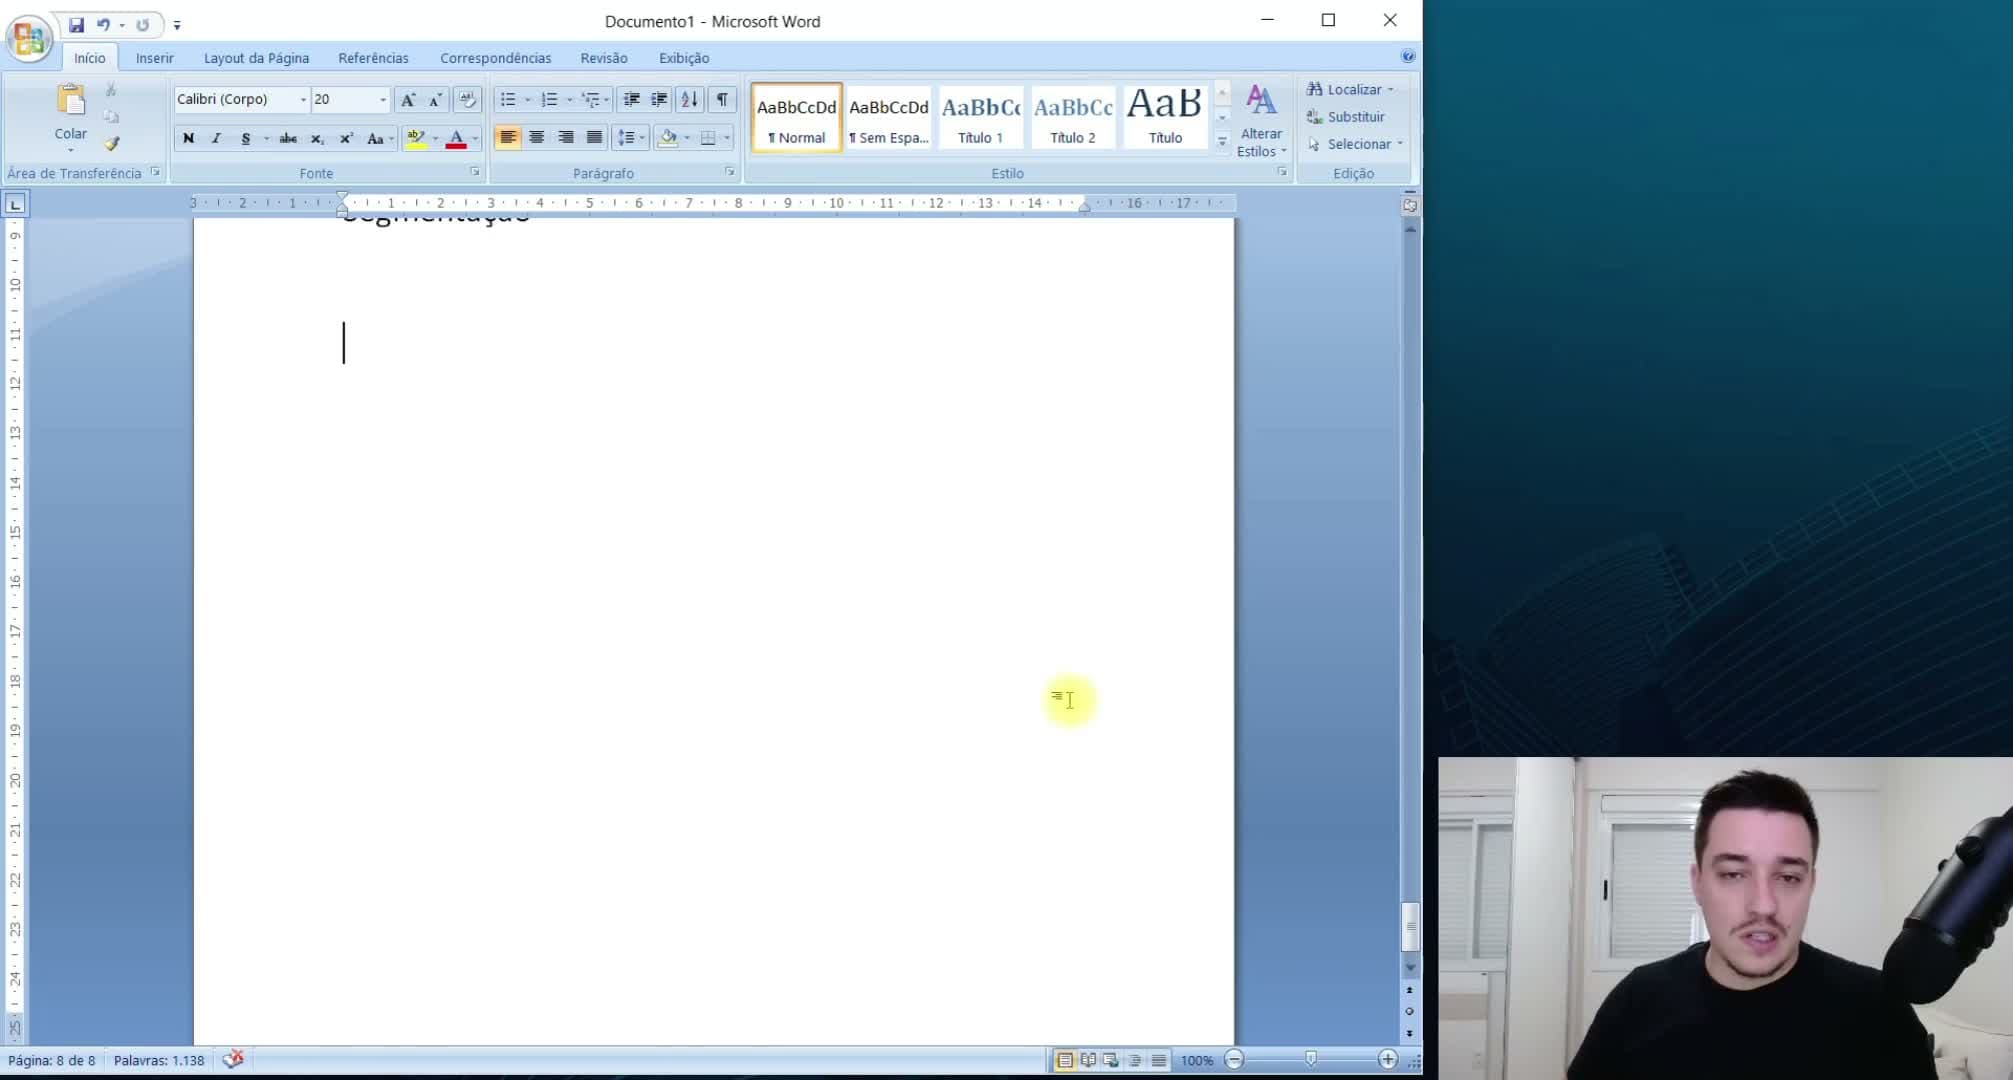Click the Grow Font icon

[408, 99]
